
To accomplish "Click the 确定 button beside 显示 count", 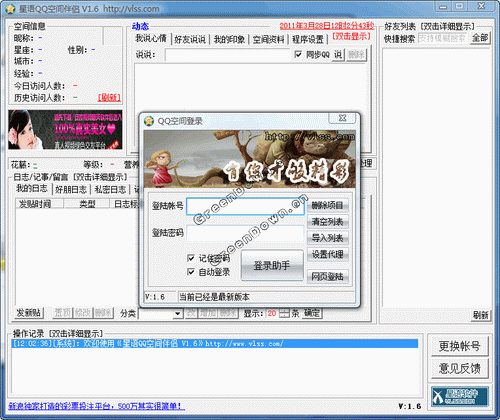I will coord(312,313).
